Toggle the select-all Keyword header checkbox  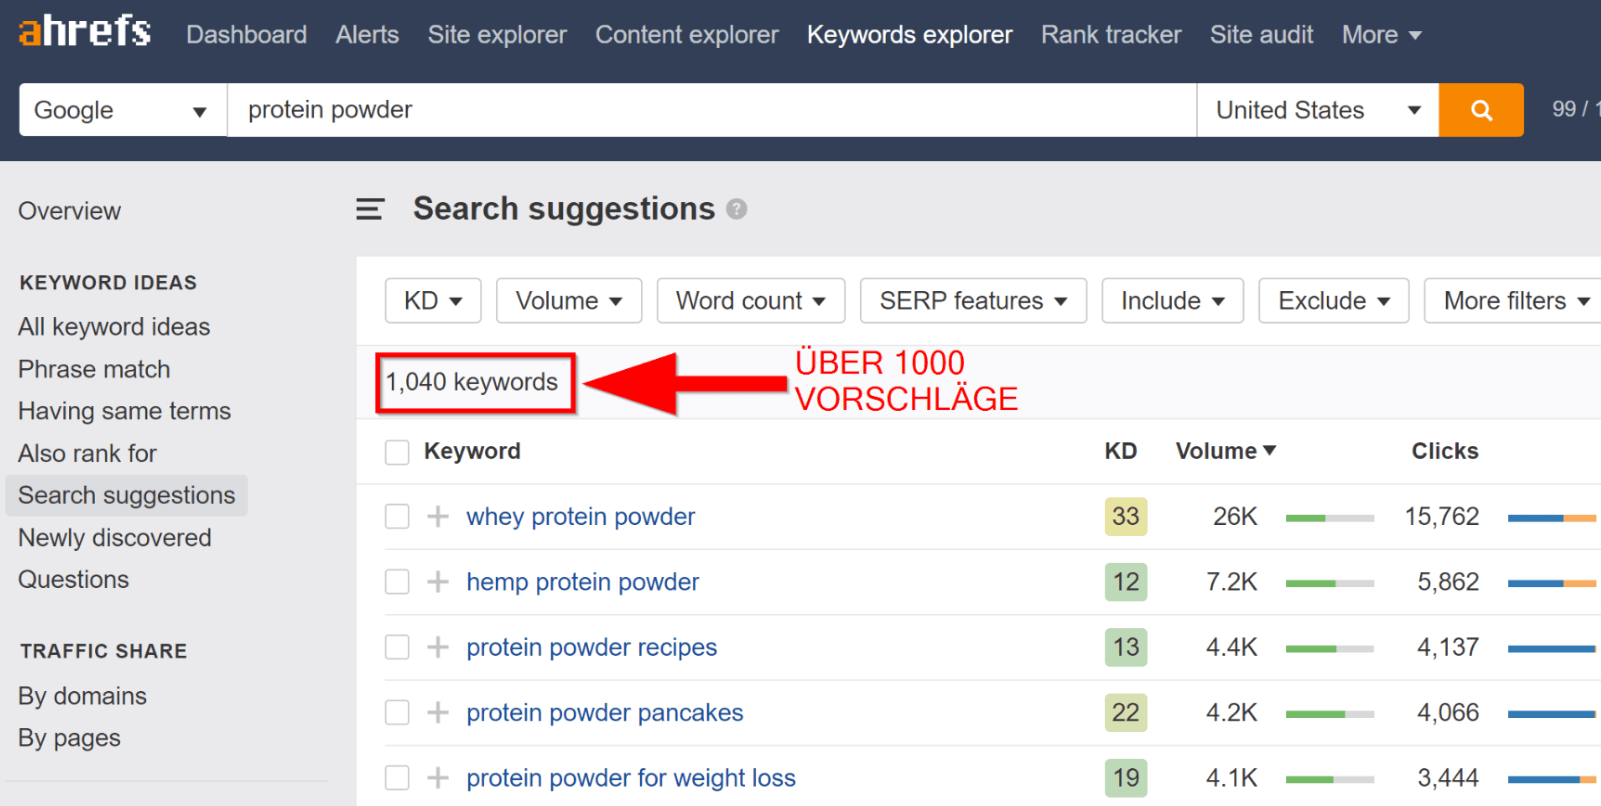point(397,452)
